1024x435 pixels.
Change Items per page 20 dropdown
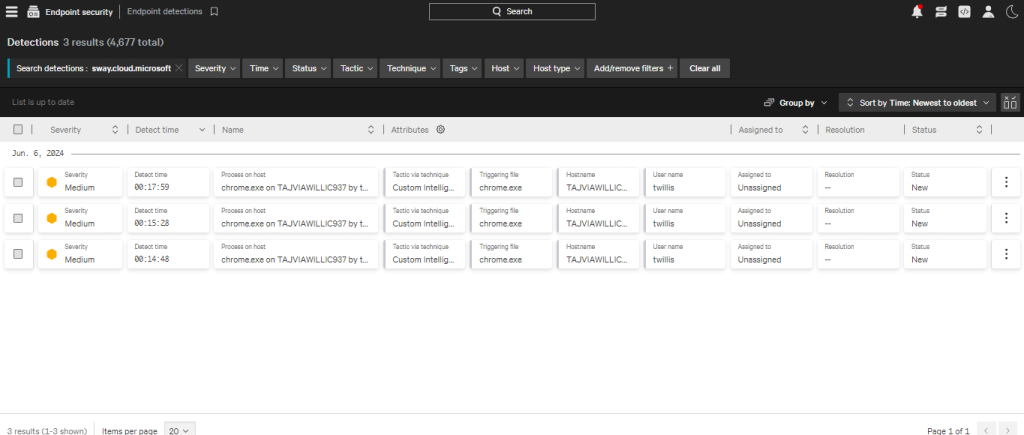click(179, 430)
